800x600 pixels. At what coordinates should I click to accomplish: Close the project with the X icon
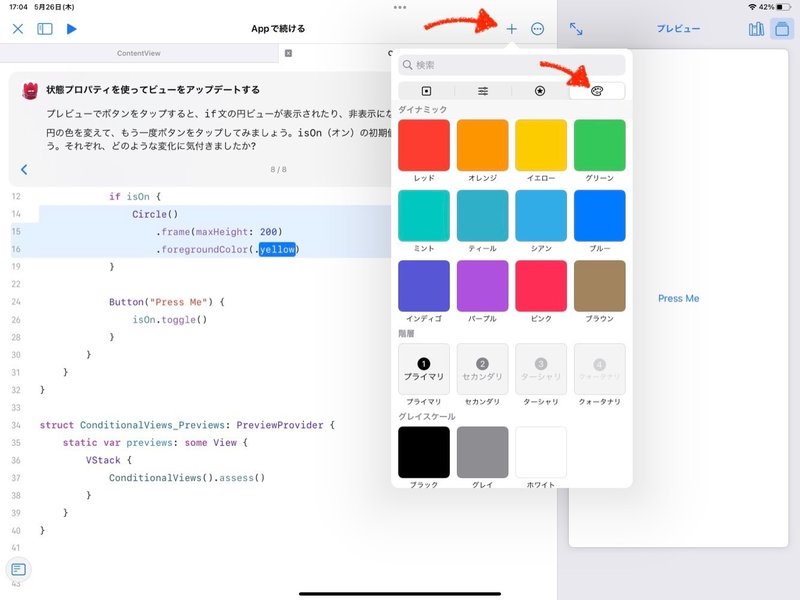pos(18,29)
